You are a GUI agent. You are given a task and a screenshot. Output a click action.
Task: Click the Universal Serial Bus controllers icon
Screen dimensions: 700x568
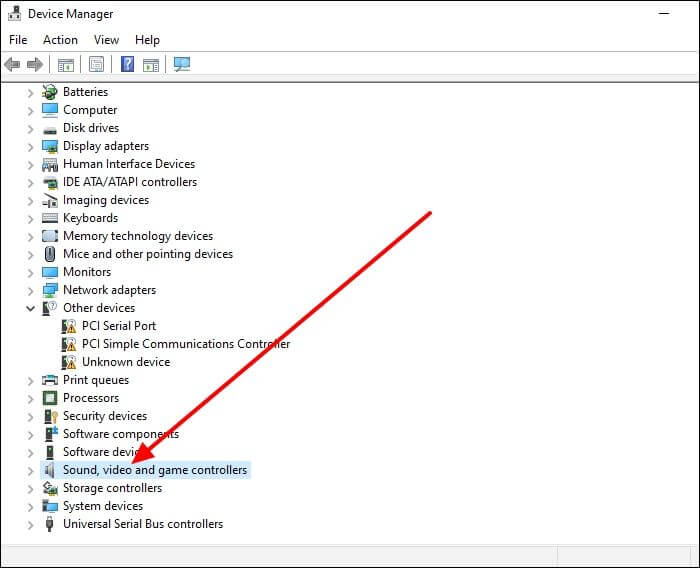pos(50,524)
